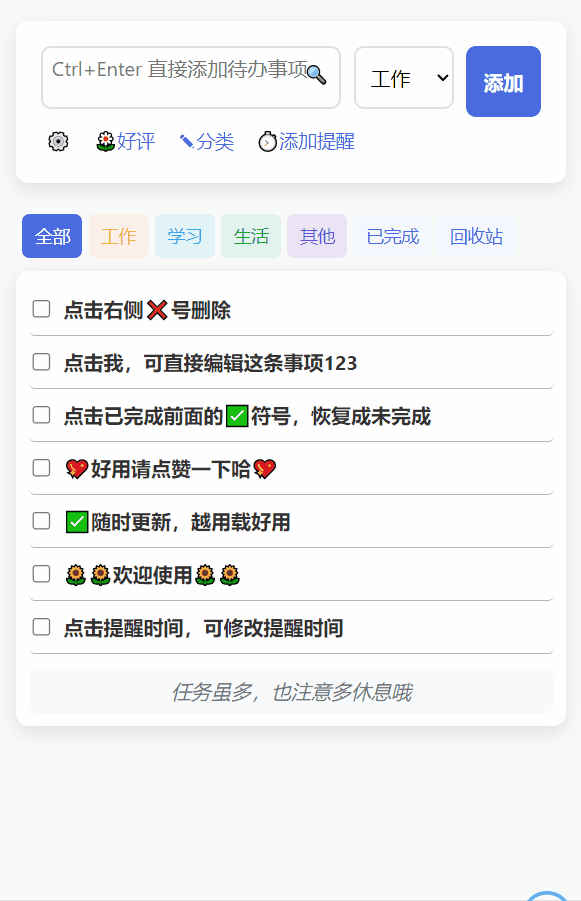Open the 回收站 tab
This screenshot has height=901, width=581.
[476, 236]
